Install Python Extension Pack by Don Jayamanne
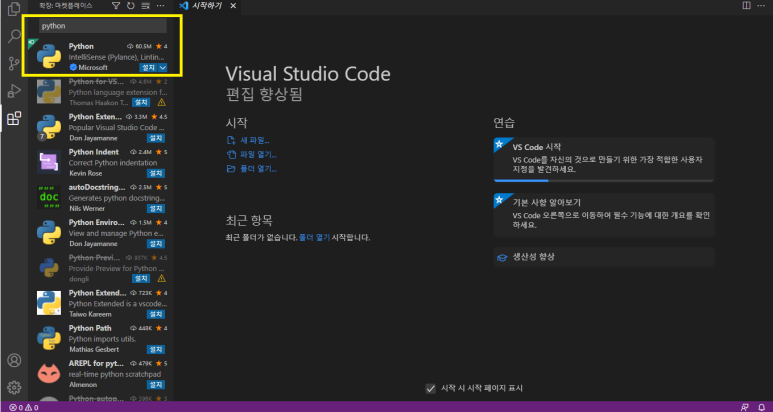Screen dimensions: 773x412 tap(156, 138)
